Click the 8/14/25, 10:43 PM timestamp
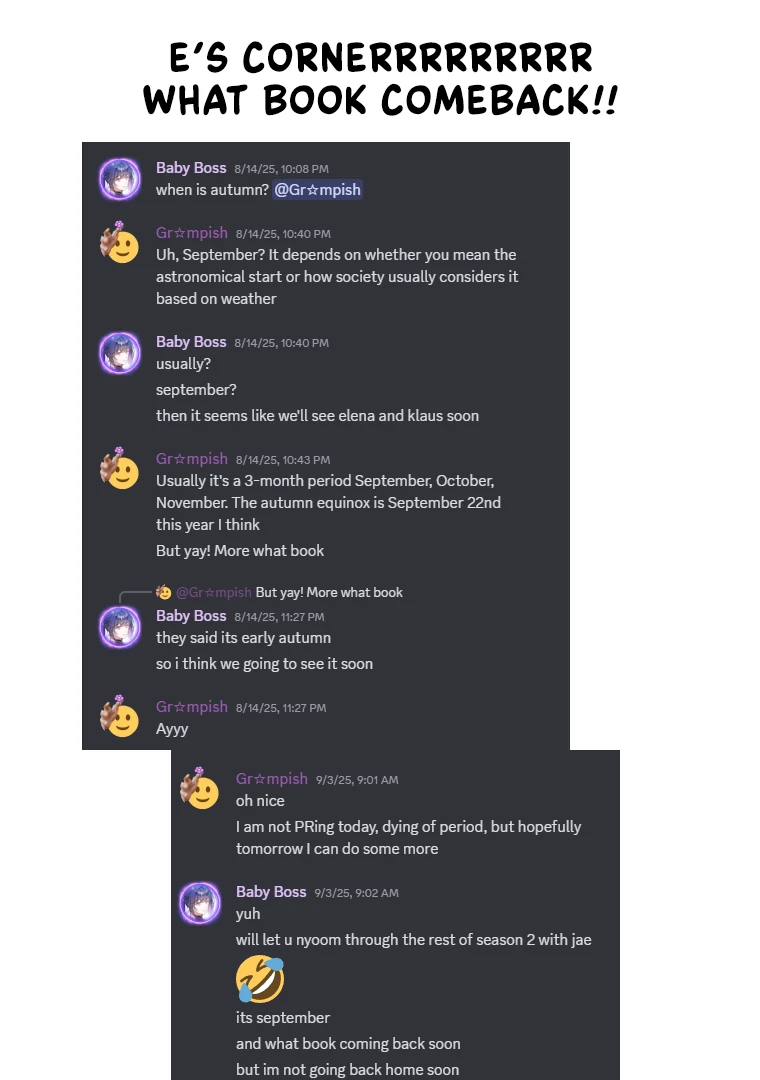Screen dimensions: 760x1080 coord(283,460)
